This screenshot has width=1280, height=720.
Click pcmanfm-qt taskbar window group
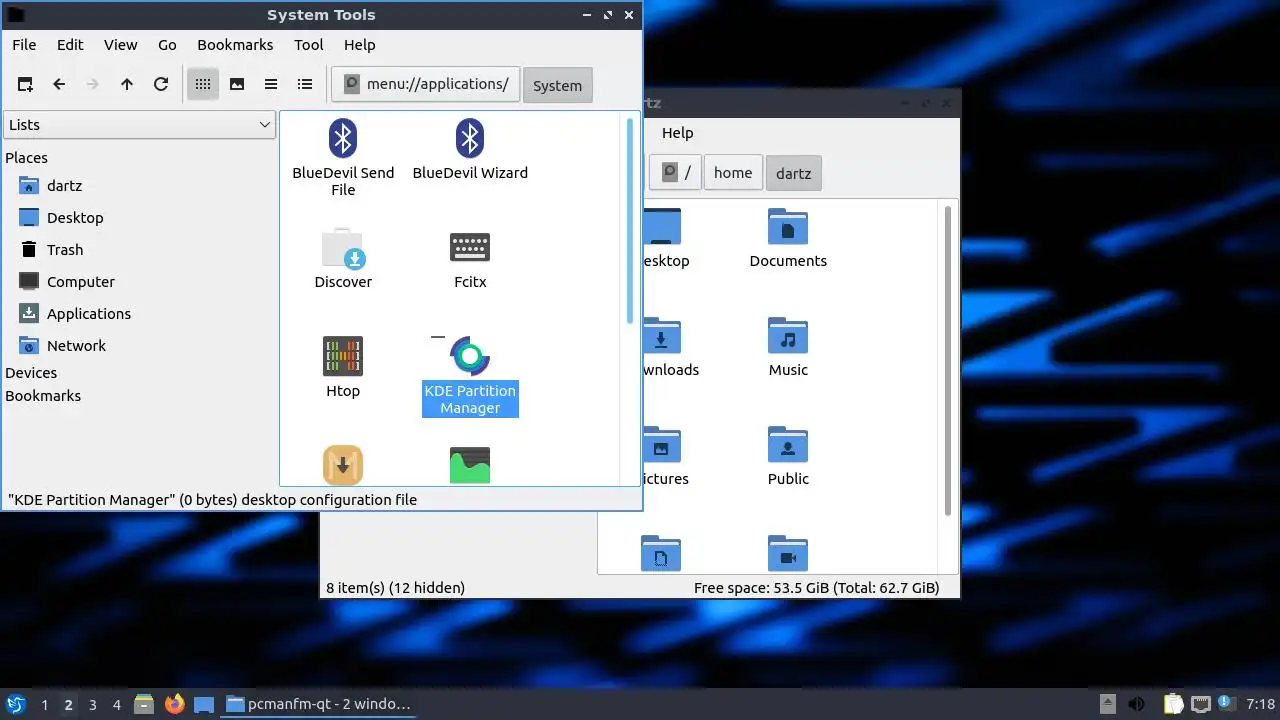[x=319, y=704]
